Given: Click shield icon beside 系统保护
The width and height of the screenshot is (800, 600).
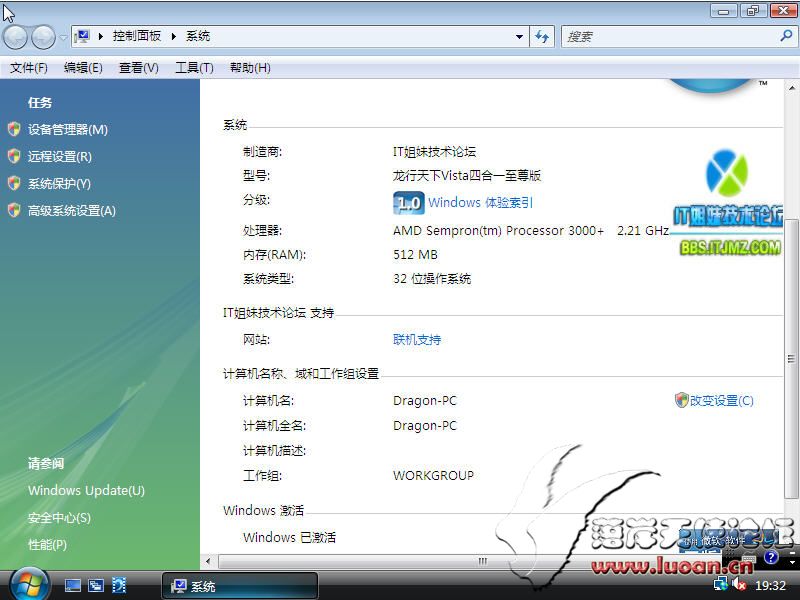Looking at the screenshot, I should [x=14, y=183].
